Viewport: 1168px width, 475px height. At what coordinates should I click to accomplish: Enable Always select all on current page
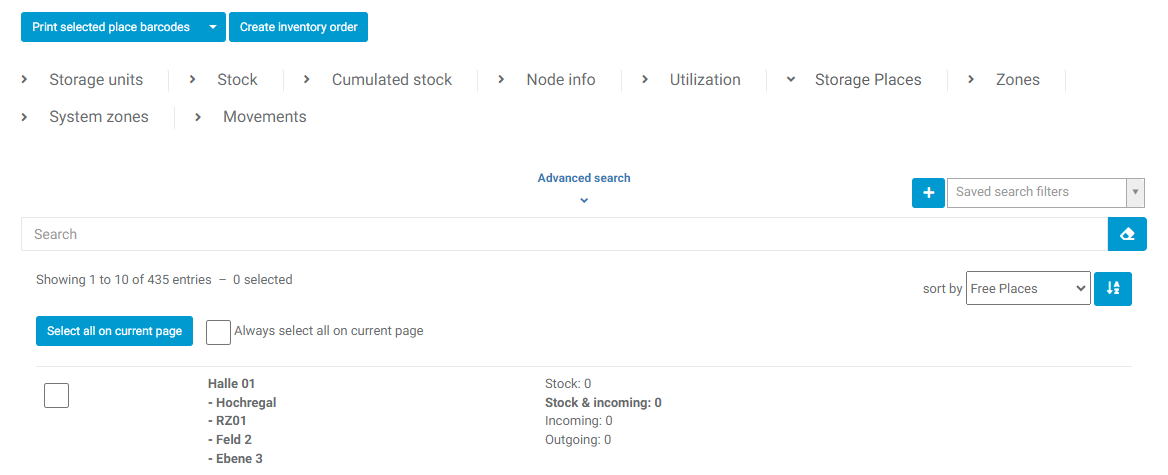(218, 332)
